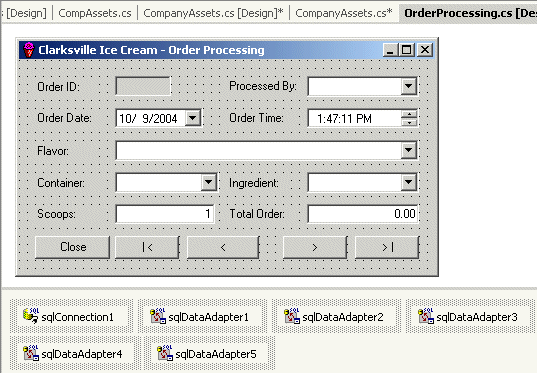
Task: Click the designed form's minimize button
Action: 390,50
